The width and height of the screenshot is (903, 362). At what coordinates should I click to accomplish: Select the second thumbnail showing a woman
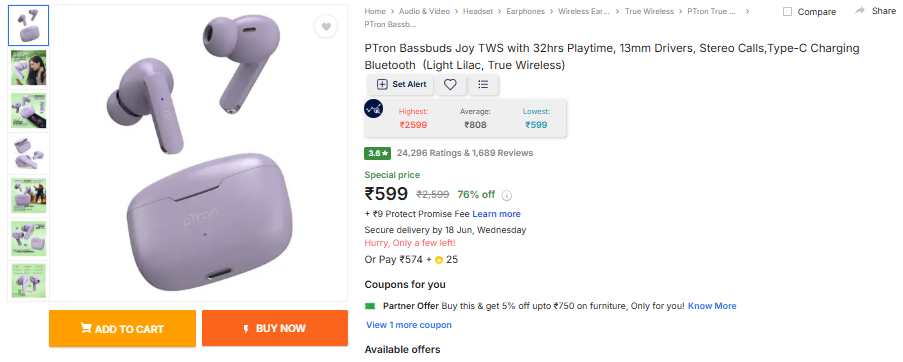point(28,68)
